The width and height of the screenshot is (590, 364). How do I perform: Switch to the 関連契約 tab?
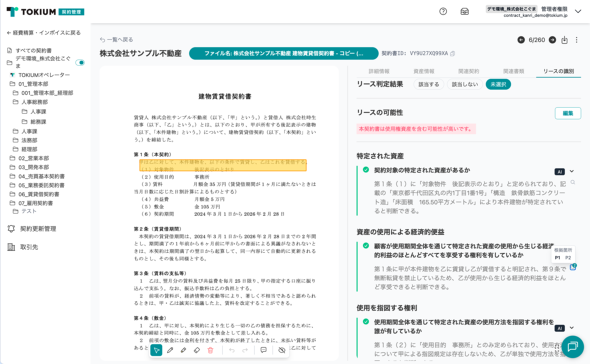pos(468,71)
